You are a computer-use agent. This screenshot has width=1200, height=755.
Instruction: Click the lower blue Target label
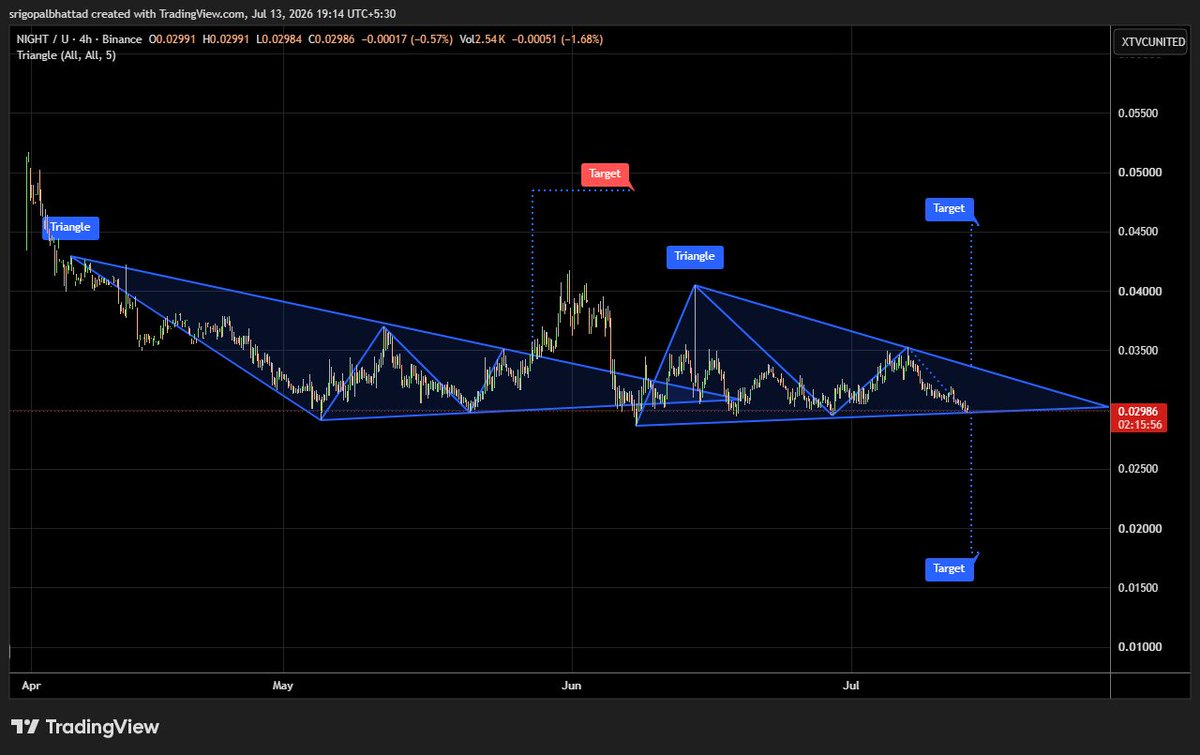click(949, 568)
